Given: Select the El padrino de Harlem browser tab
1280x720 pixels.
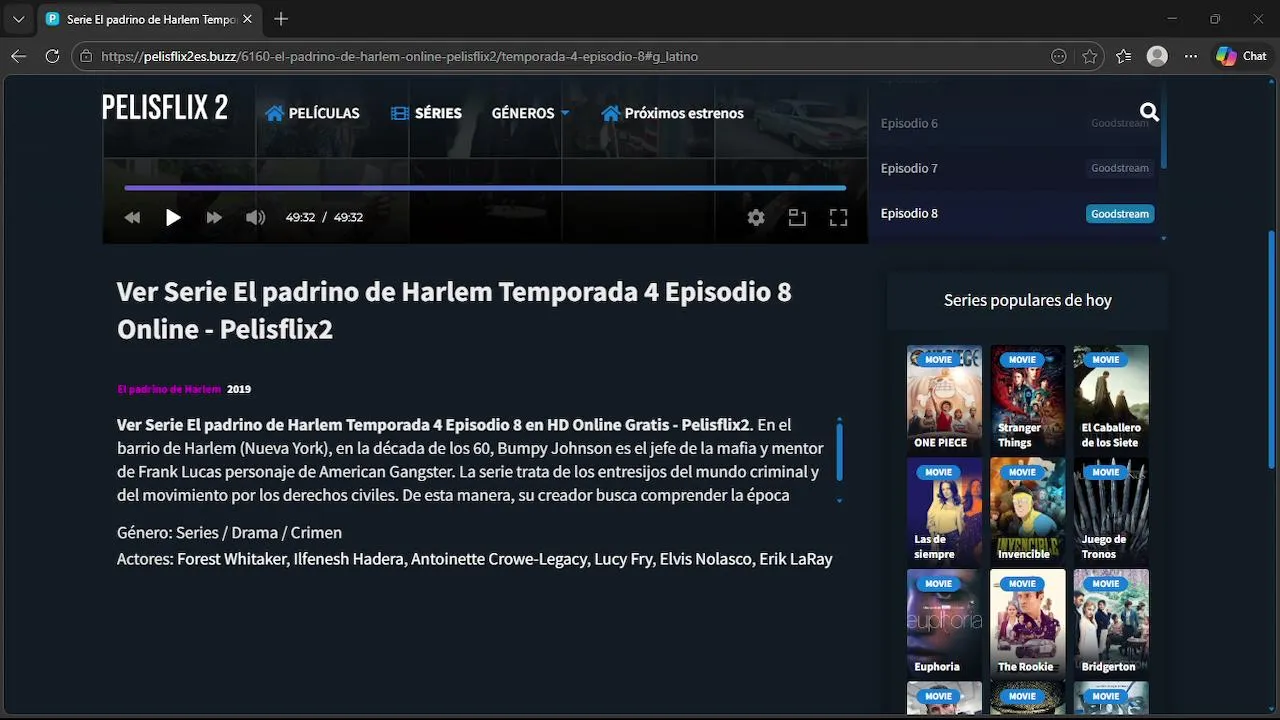Looking at the screenshot, I should (150, 19).
